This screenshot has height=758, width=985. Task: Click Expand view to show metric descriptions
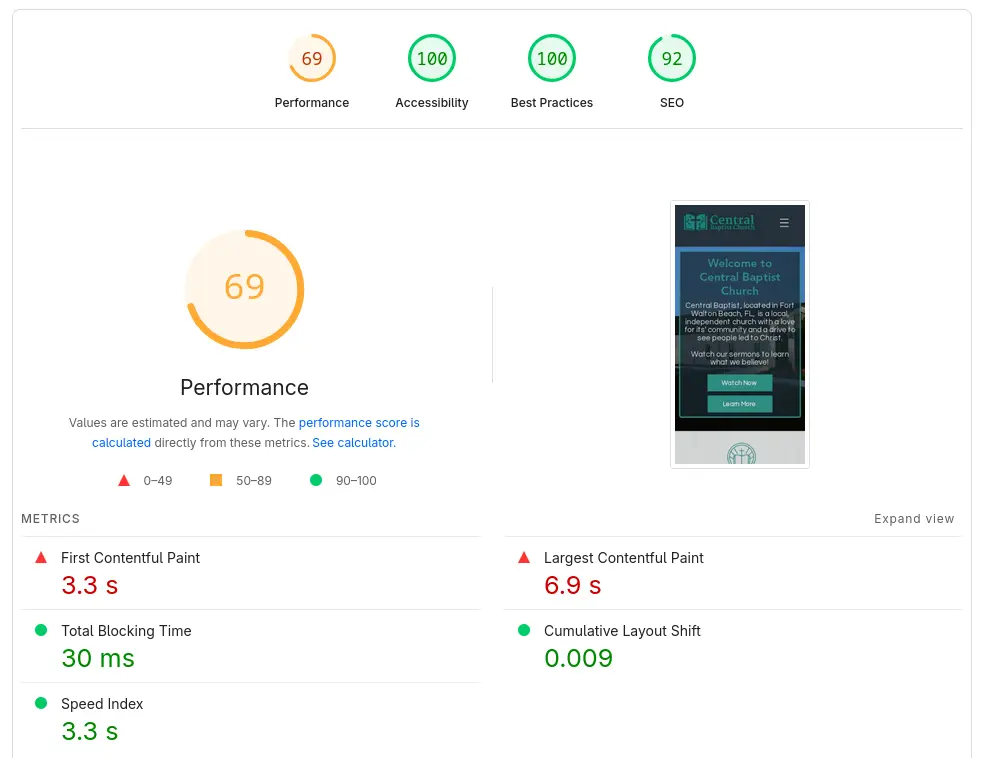pyautogui.click(x=913, y=518)
